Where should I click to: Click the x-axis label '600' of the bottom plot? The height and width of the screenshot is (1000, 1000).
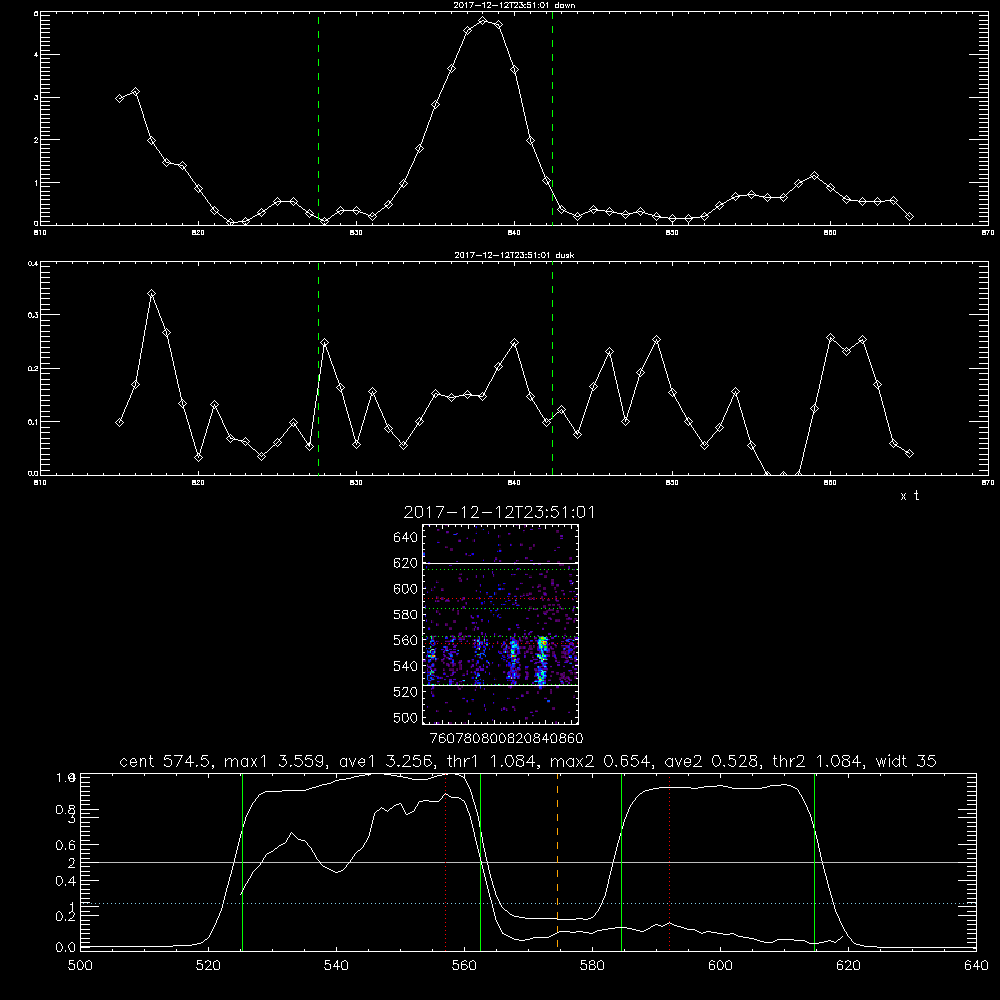(721, 966)
